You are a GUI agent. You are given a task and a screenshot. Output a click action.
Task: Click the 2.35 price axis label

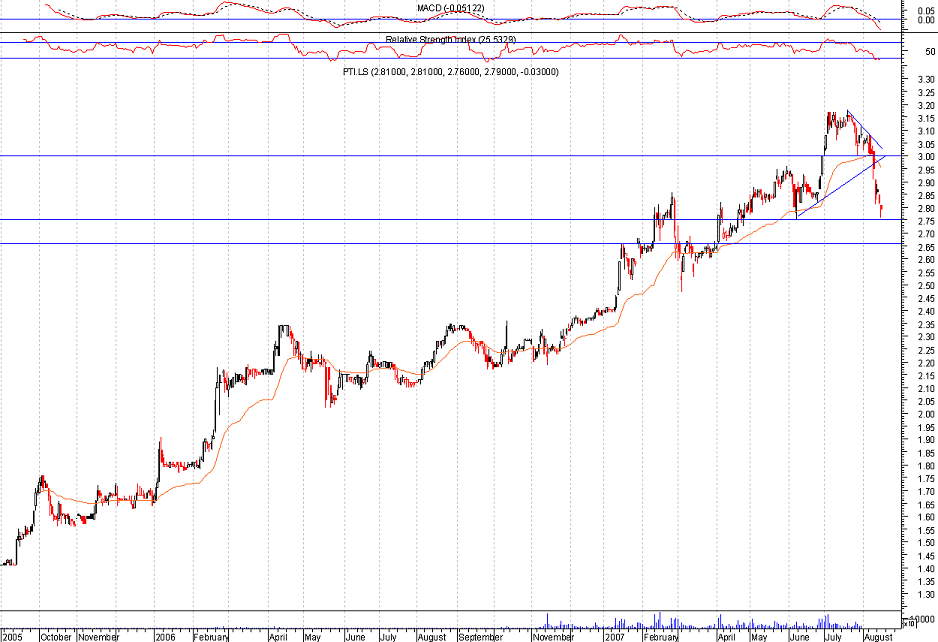pos(925,324)
